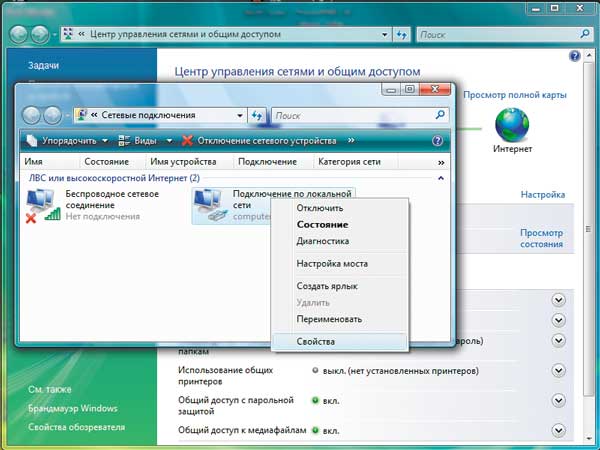Click the red X disable network device icon
This screenshot has height=450, width=600.
(x=187, y=141)
